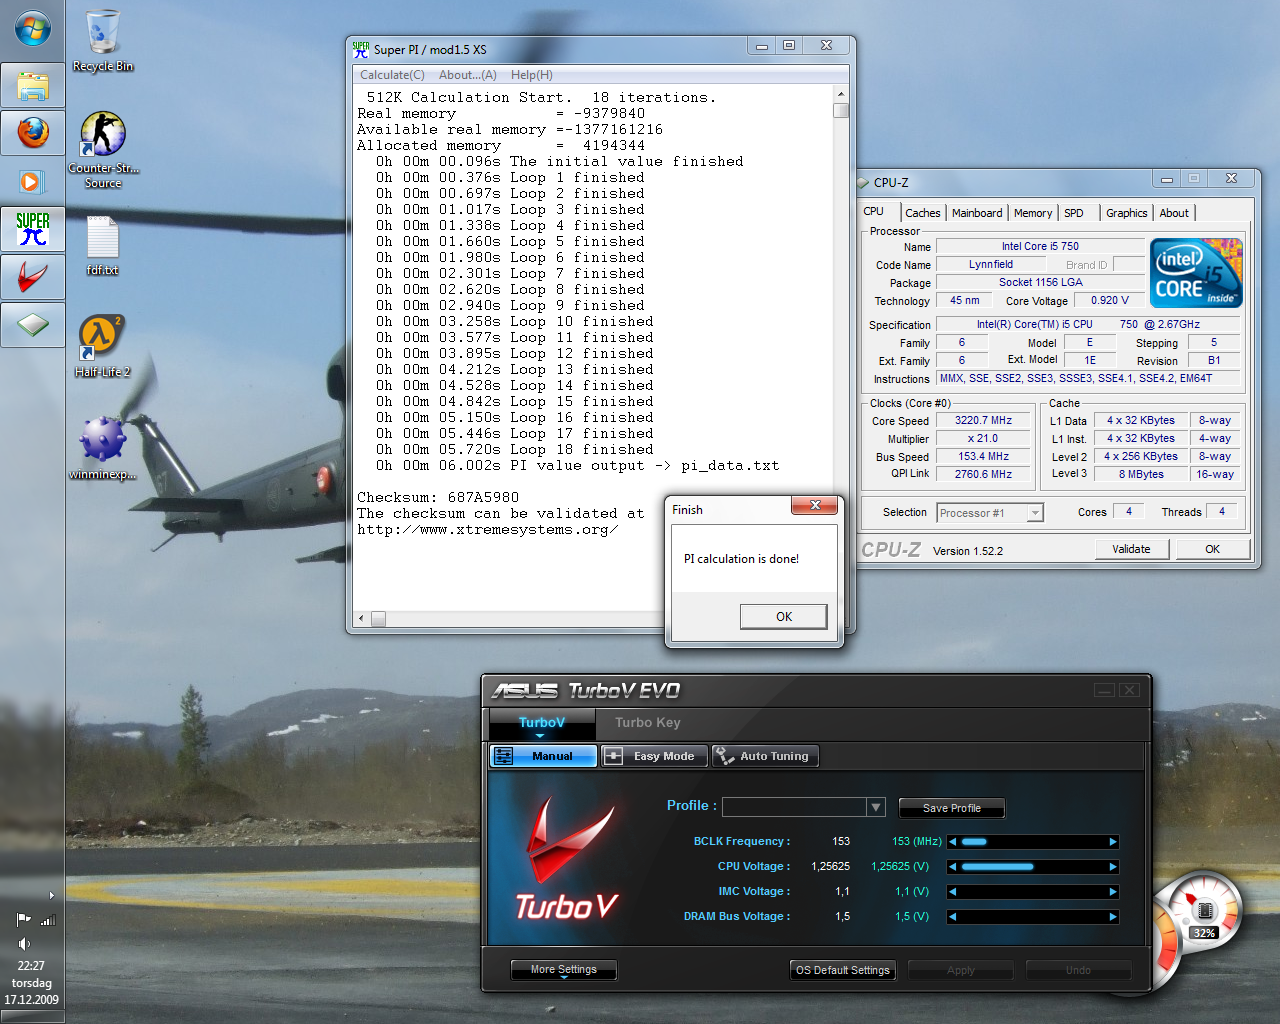Increase IMC Voltage with right arrow
This screenshot has height=1024, width=1280.
tap(1113, 892)
